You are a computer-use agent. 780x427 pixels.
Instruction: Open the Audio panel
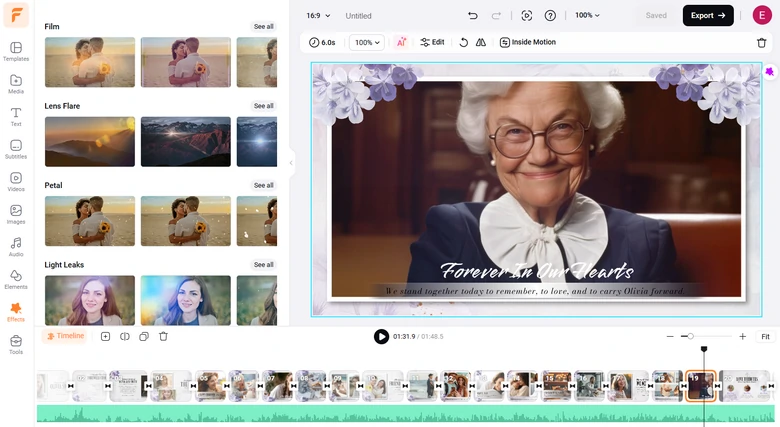click(x=16, y=247)
